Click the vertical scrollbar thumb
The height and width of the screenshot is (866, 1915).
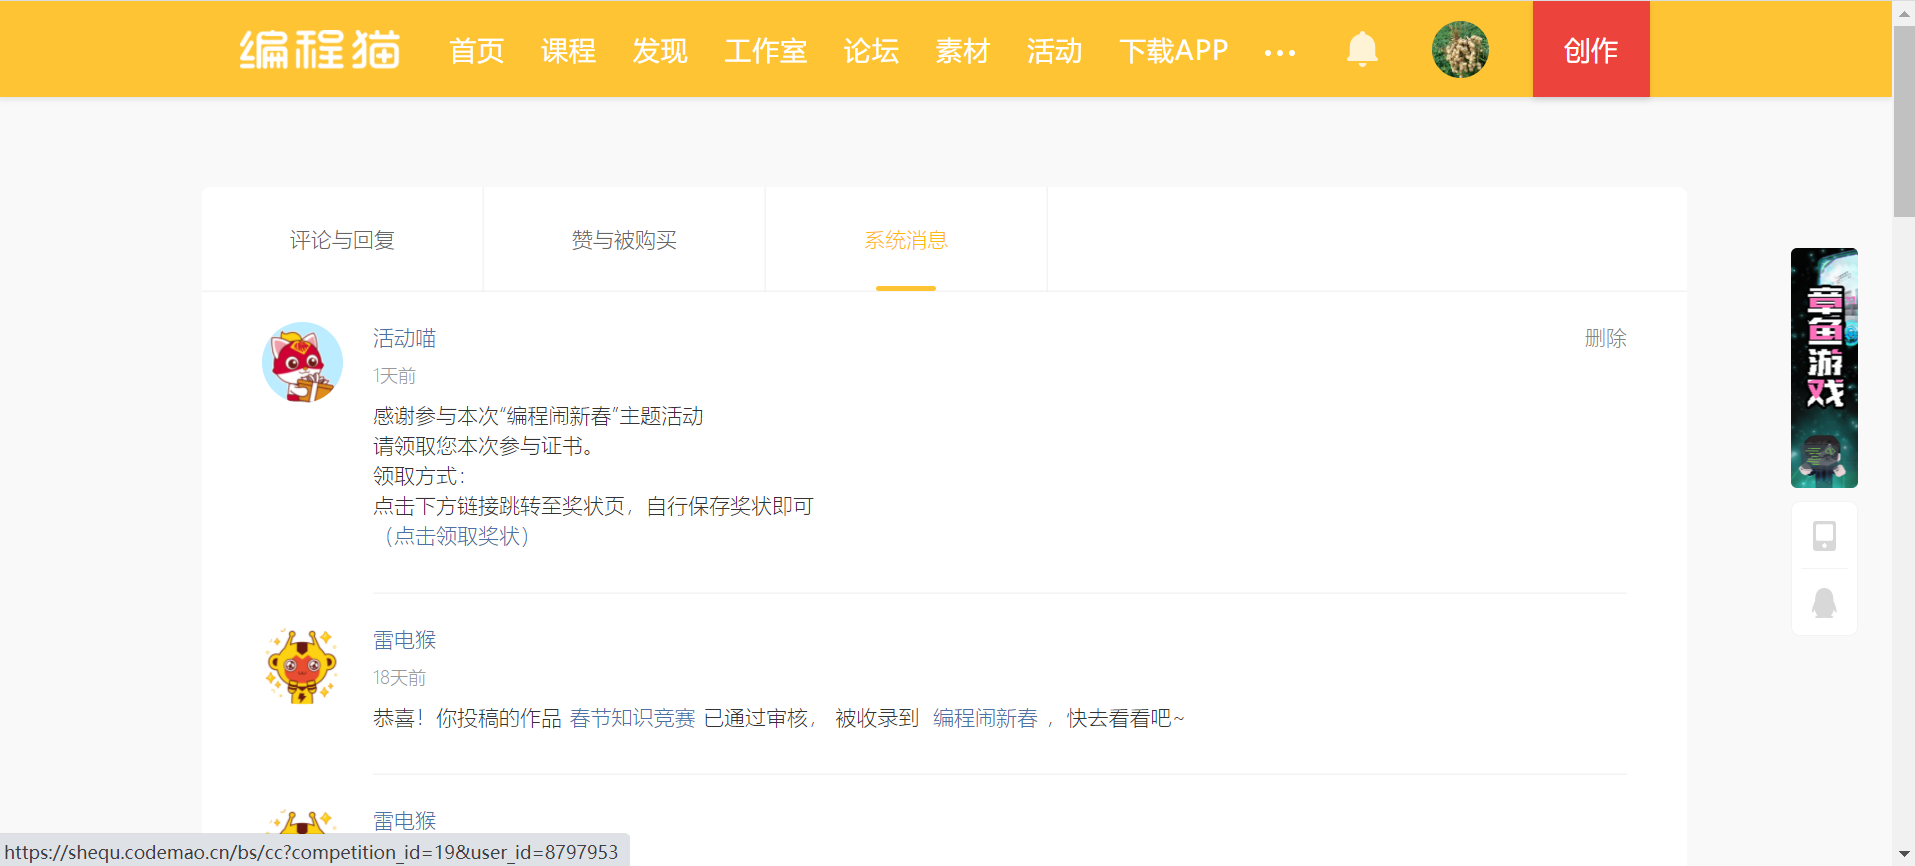(x=1904, y=122)
